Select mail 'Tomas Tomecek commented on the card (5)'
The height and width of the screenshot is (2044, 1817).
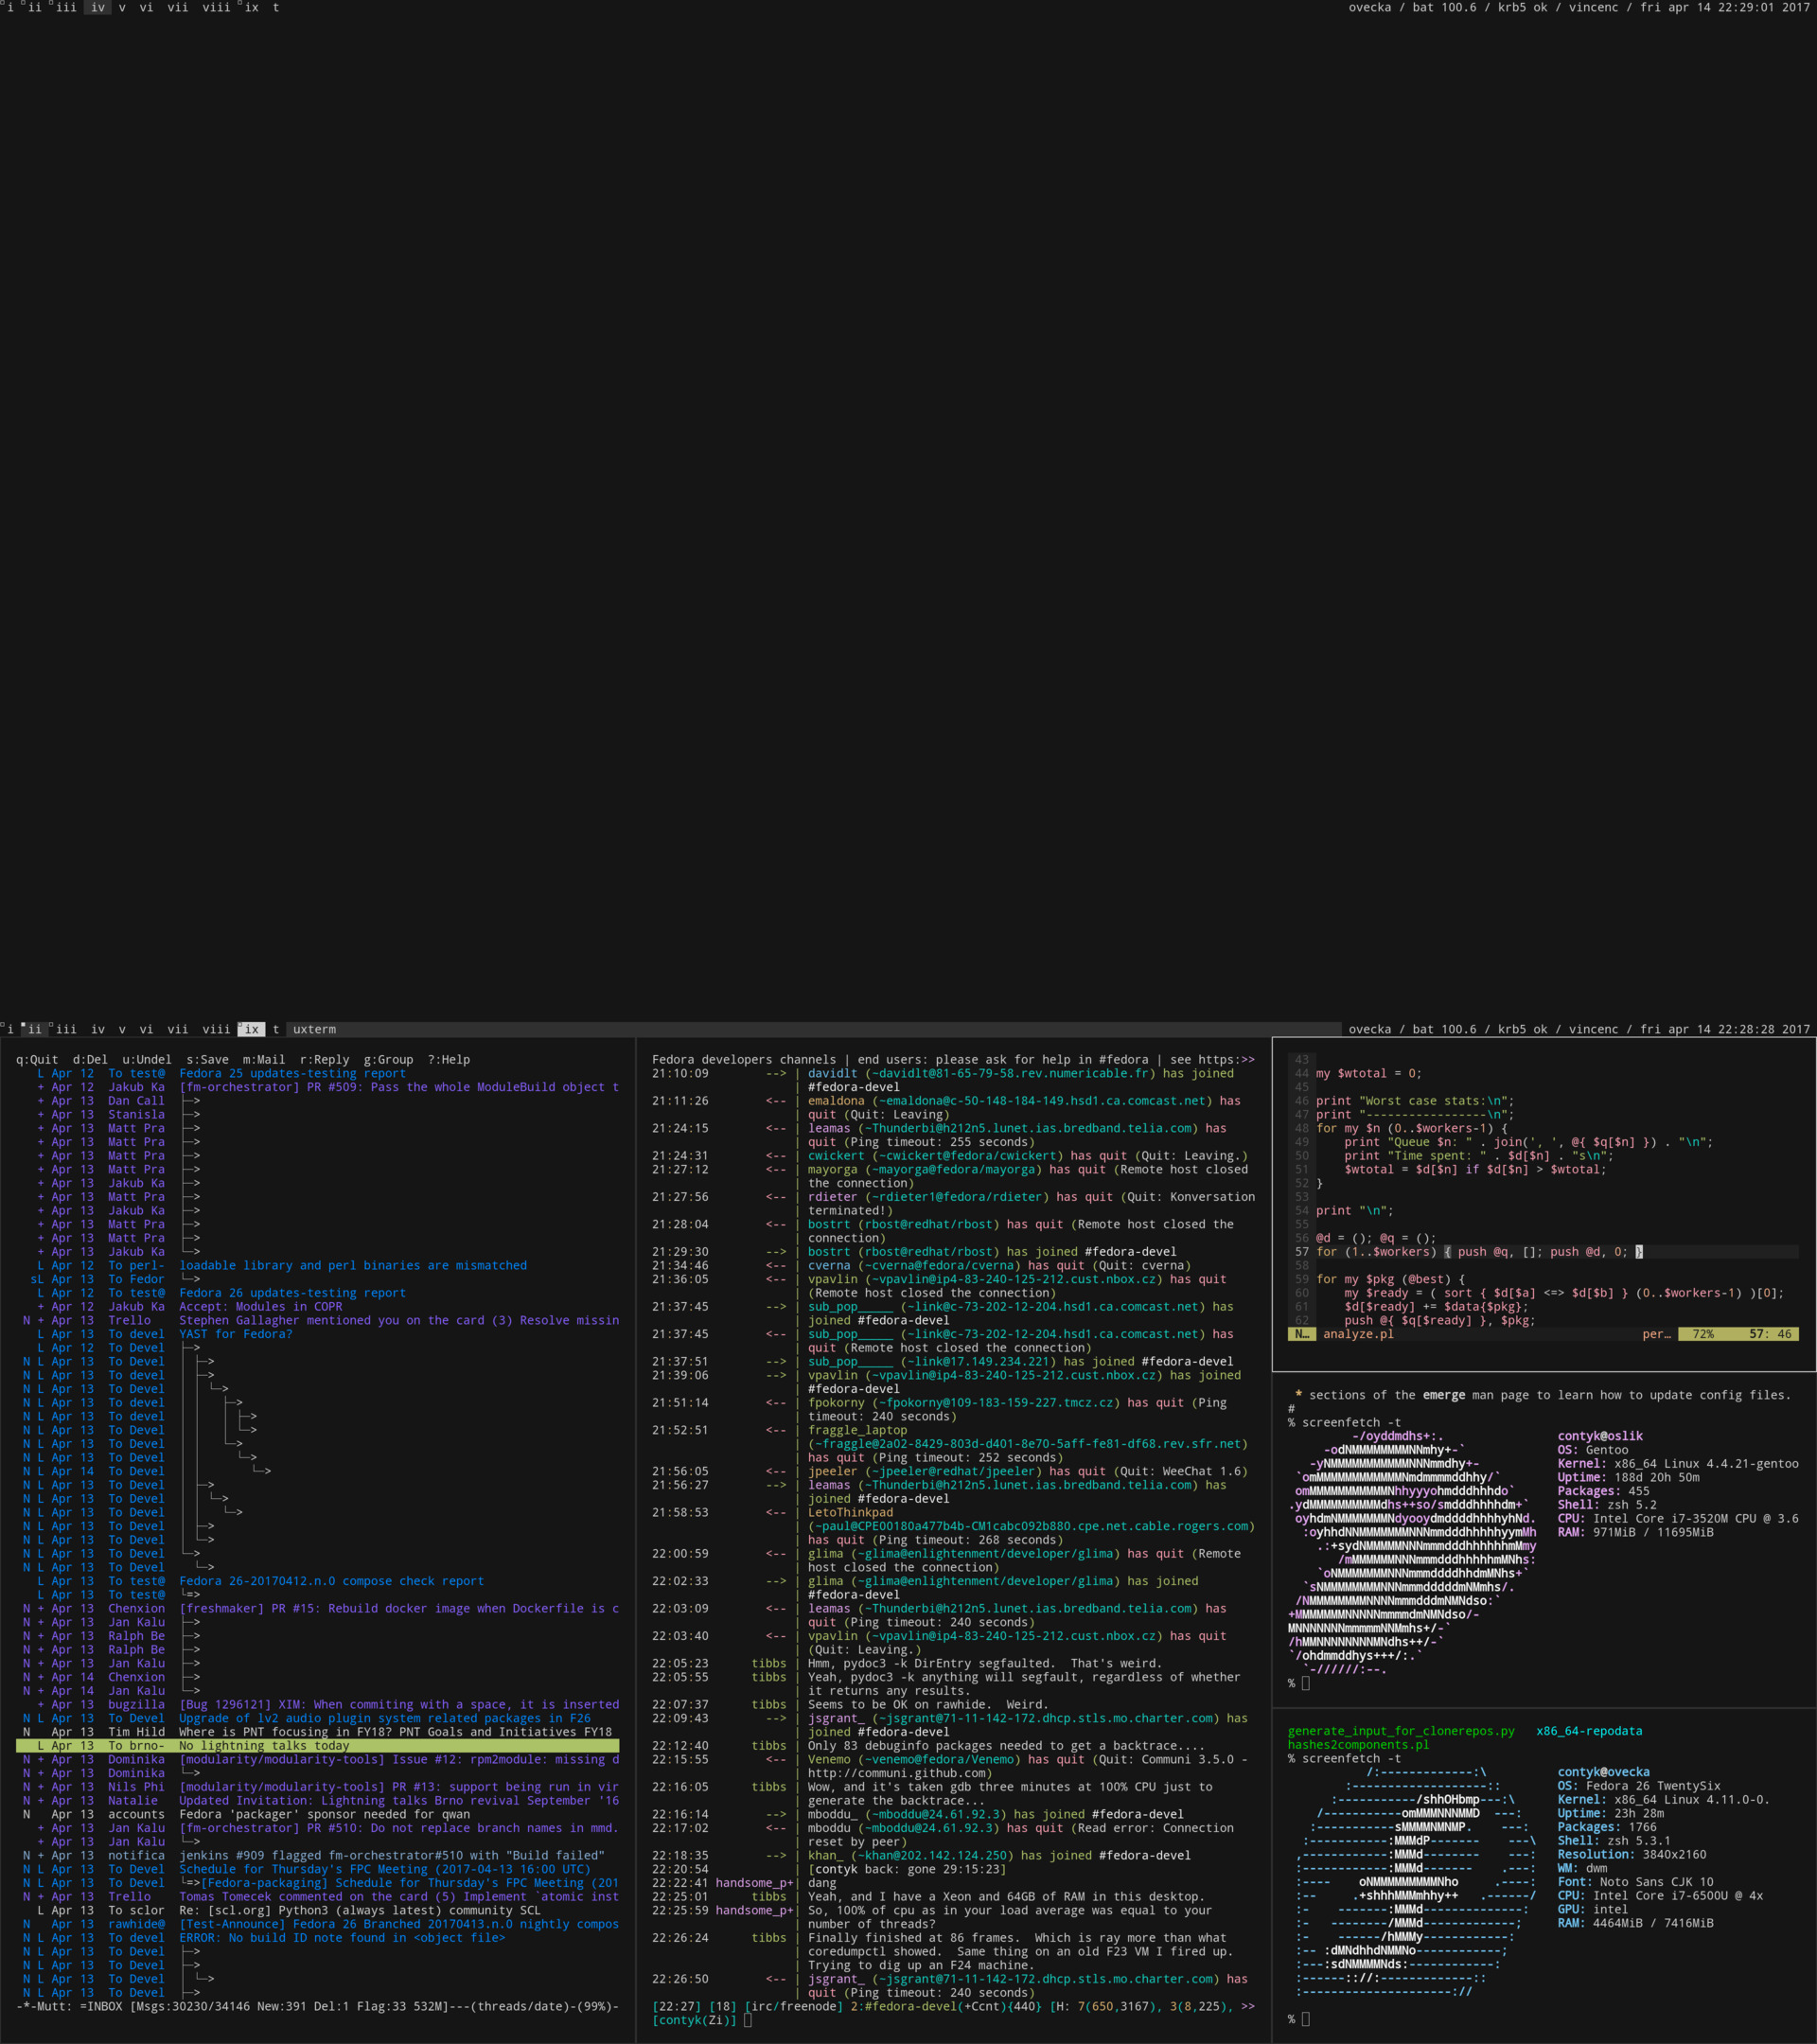318,1896
